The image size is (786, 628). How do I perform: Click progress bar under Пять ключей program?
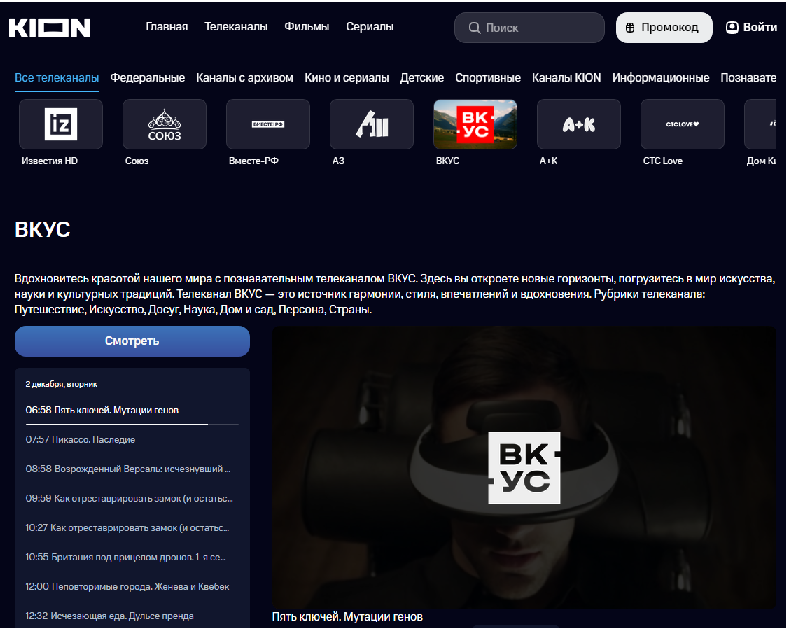pos(132,425)
